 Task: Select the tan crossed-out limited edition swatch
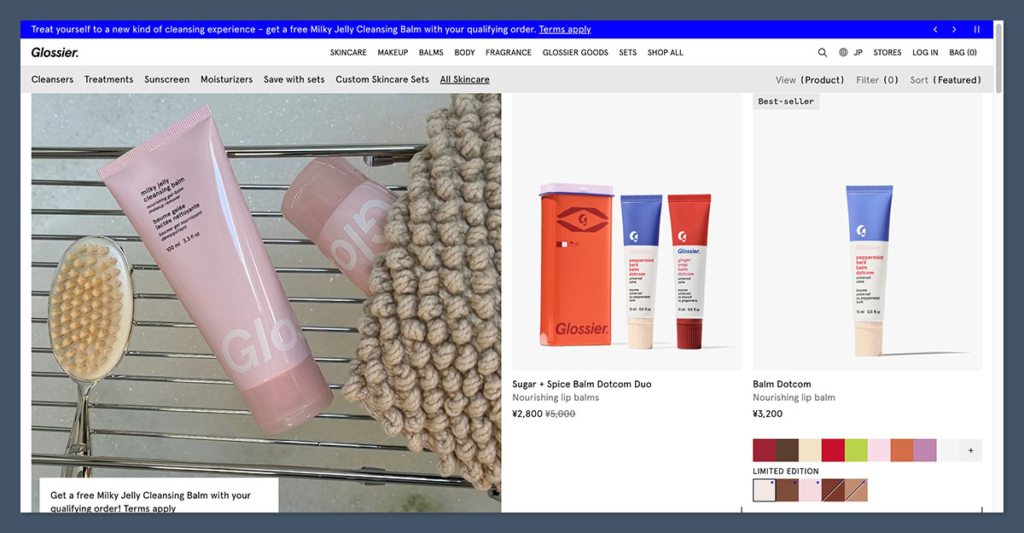coord(856,490)
